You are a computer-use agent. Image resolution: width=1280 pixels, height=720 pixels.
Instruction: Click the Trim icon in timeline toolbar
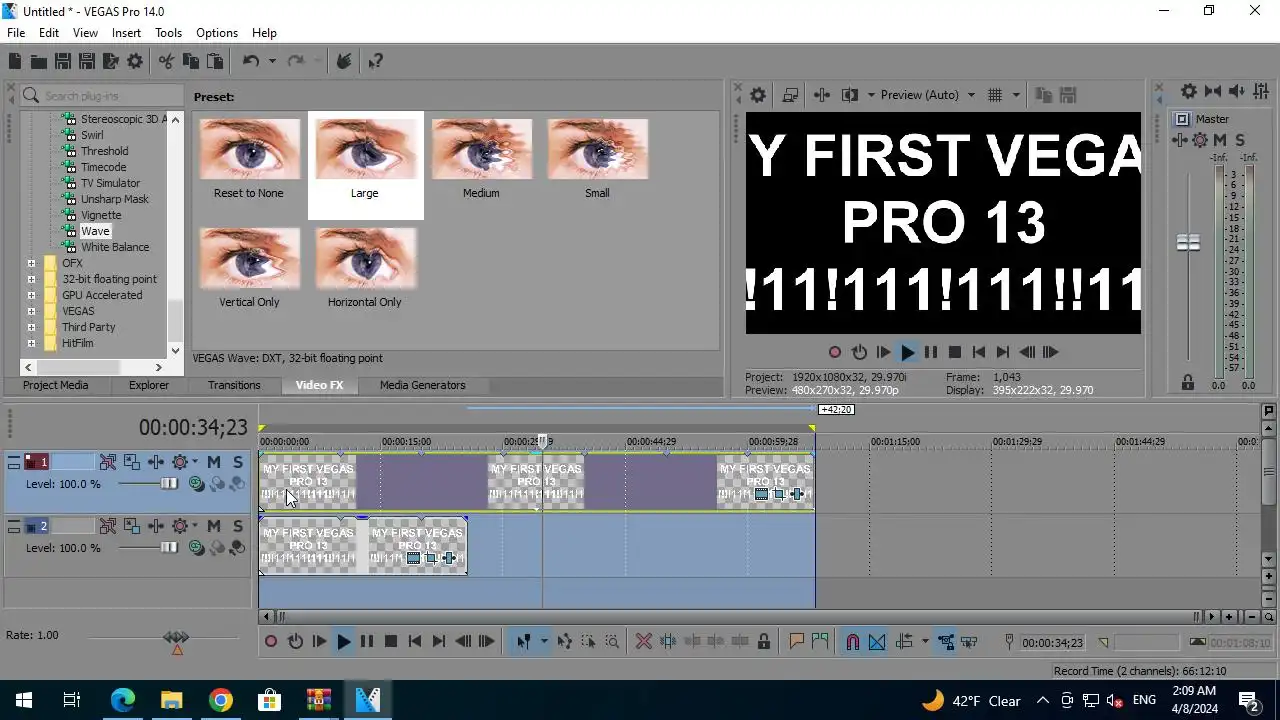pyautogui.click(x=668, y=642)
